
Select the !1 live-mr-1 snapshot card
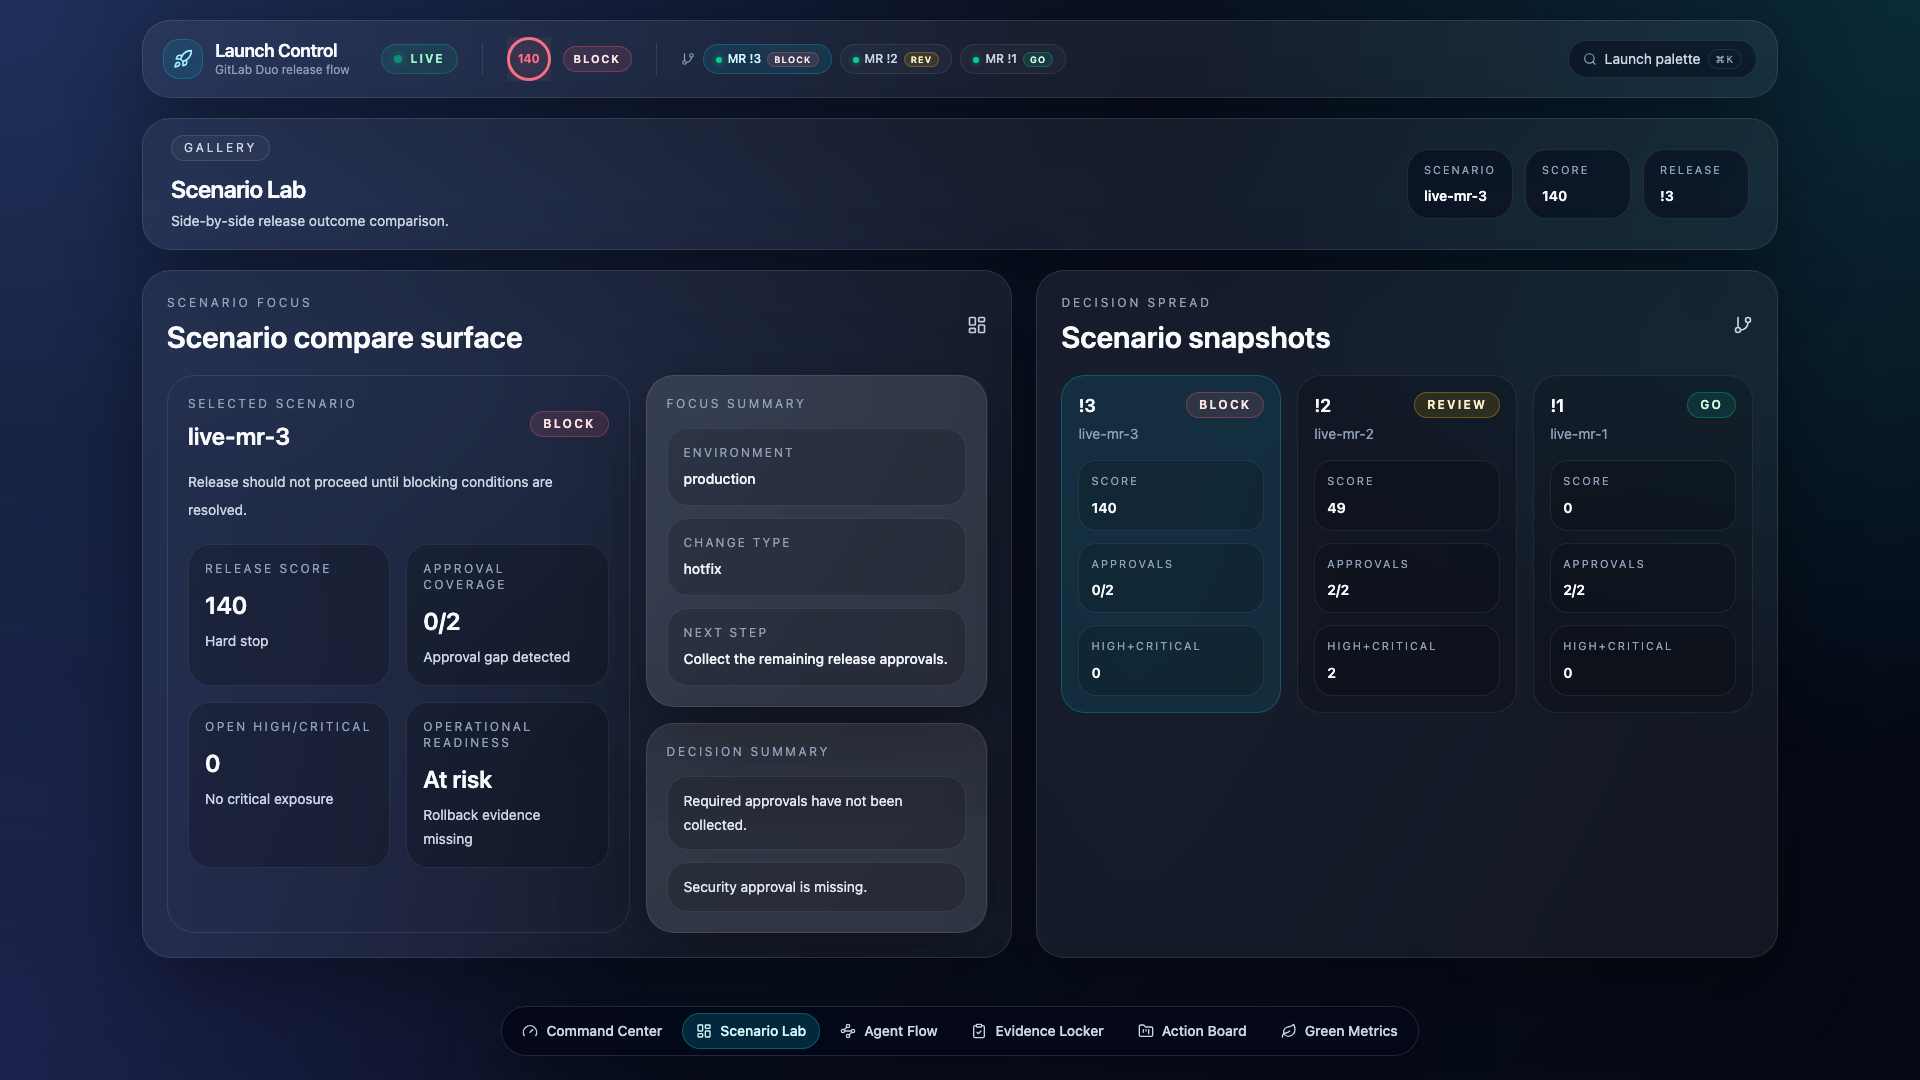click(1642, 543)
